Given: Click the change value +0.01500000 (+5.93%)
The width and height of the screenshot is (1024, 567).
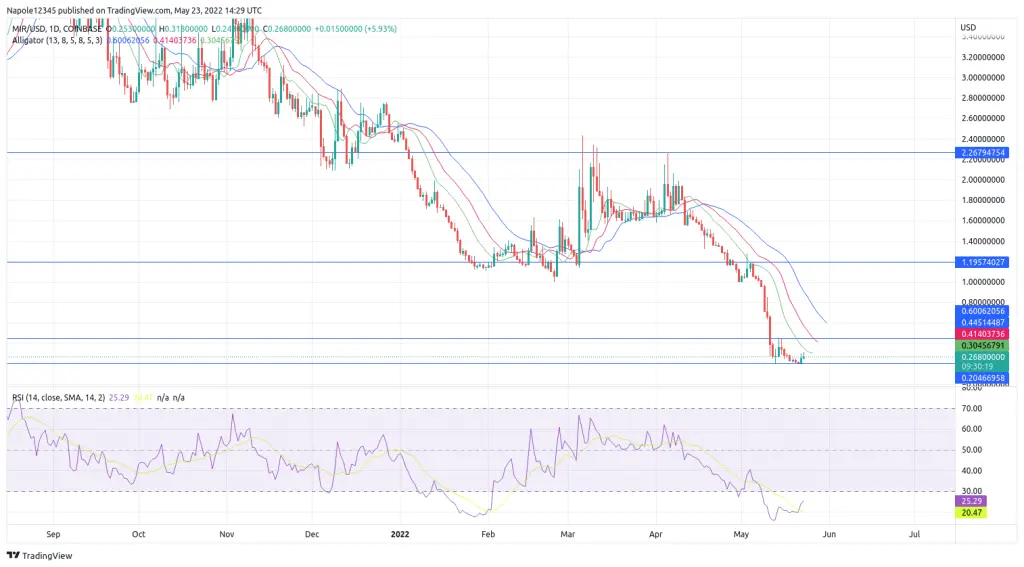Looking at the screenshot, I should (355, 29).
